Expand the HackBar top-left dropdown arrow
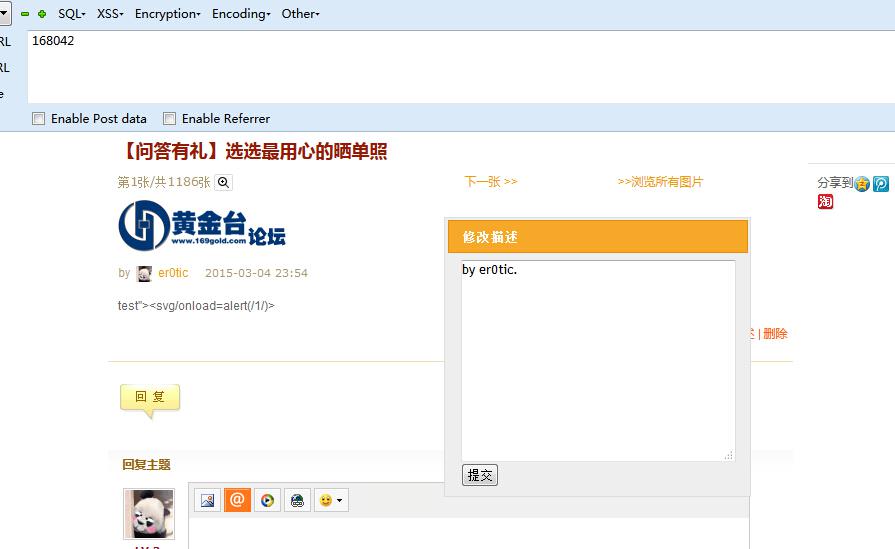Image resolution: width=895 pixels, height=549 pixels. [x=5, y=13]
